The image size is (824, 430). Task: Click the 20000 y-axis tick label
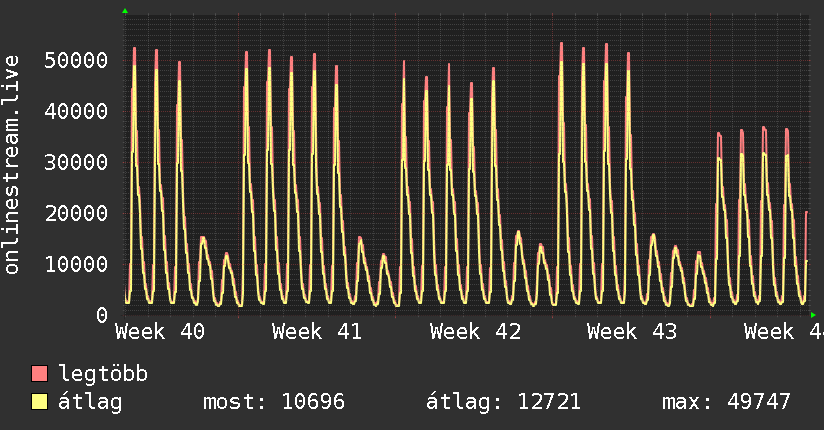coord(76,213)
